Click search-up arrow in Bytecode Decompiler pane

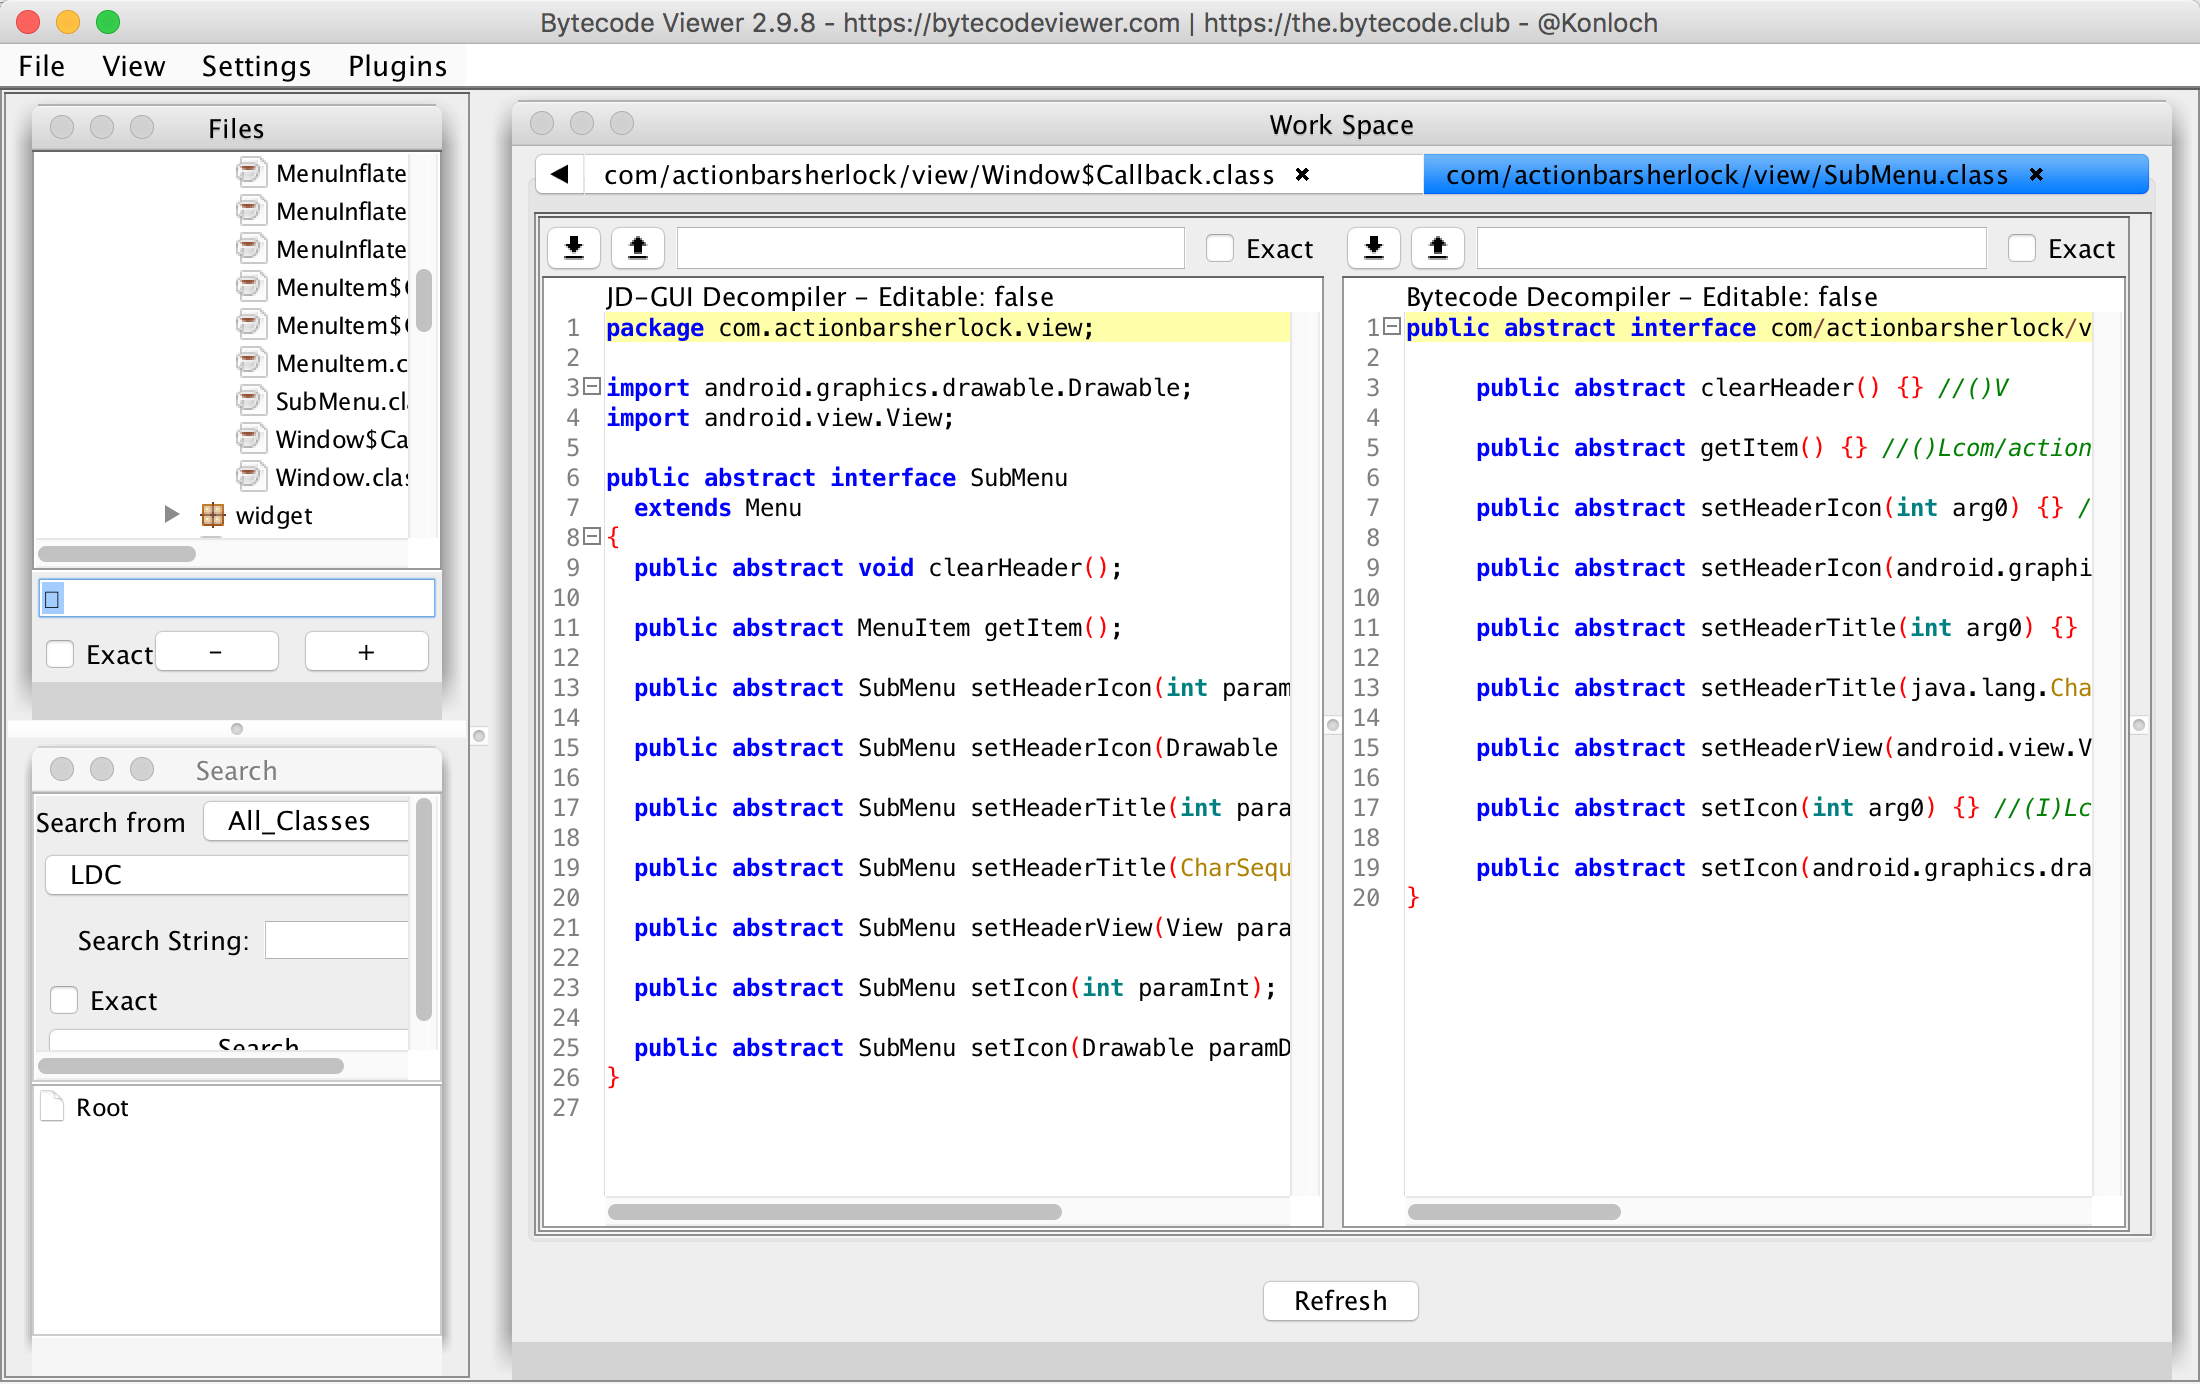[1437, 248]
